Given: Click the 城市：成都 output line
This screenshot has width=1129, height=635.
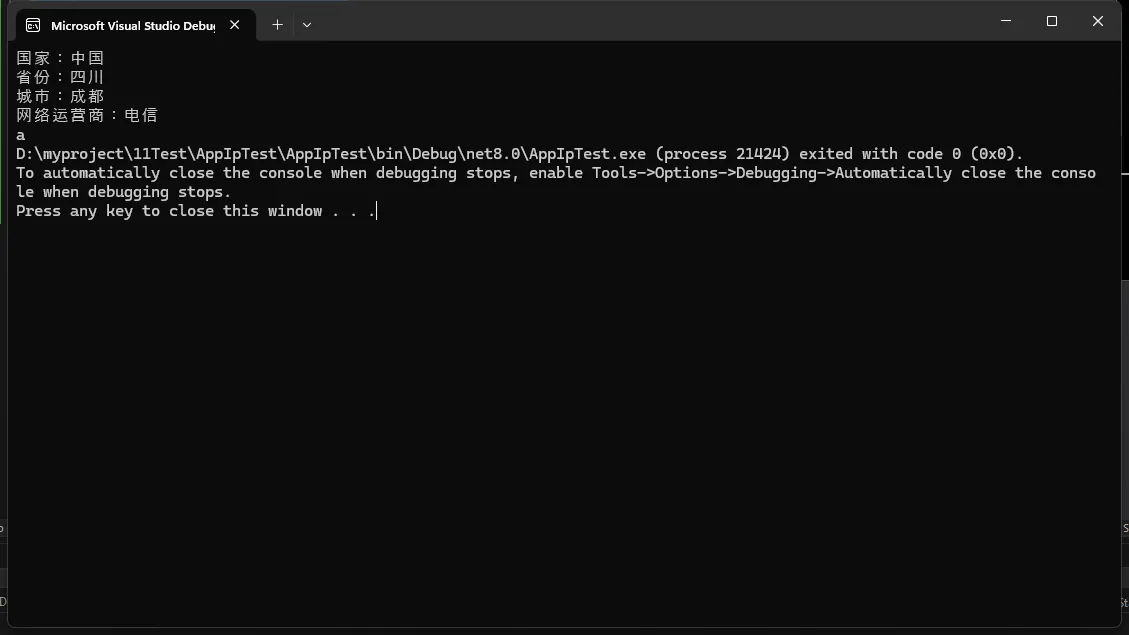Looking at the screenshot, I should click(x=60, y=96).
